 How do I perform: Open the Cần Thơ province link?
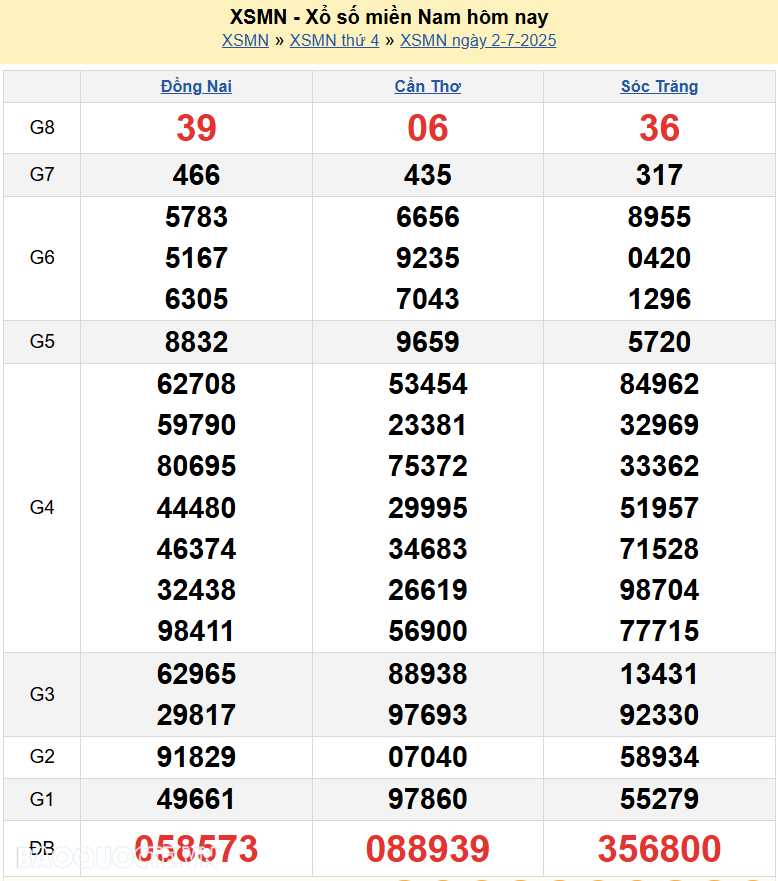pyautogui.click(x=428, y=87)
